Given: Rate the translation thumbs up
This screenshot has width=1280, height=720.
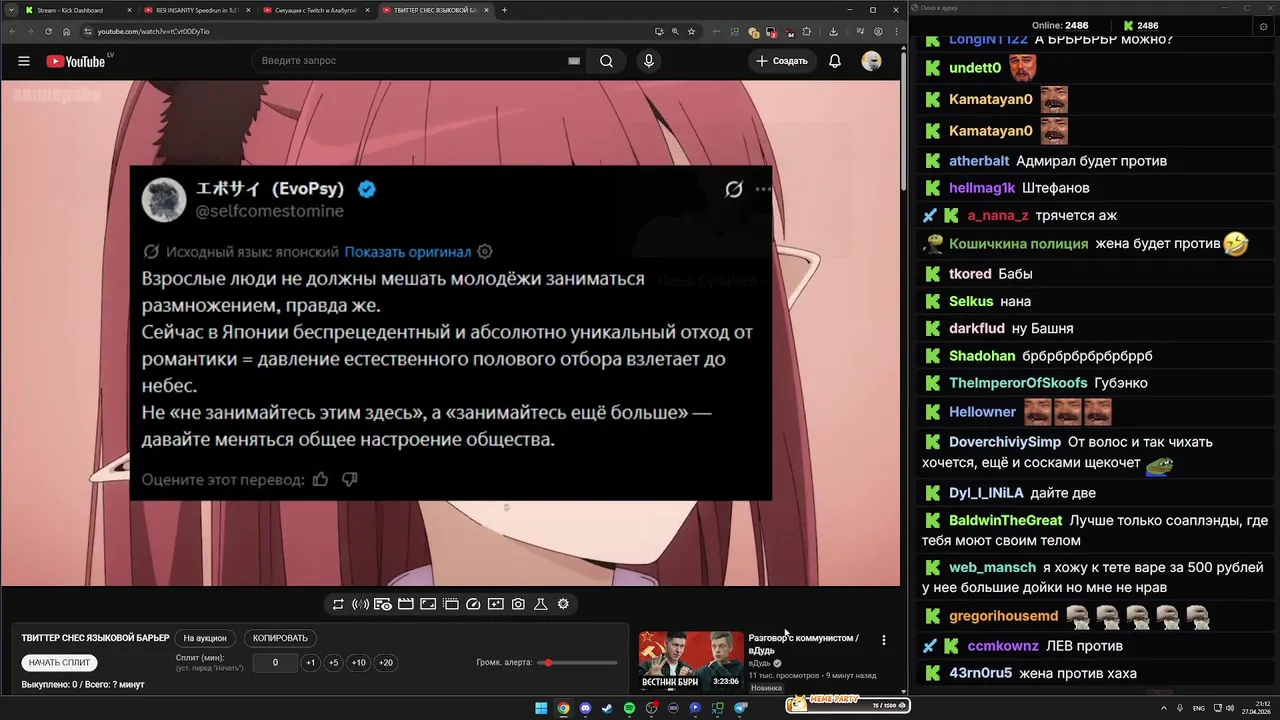Looking at the screenshot, I should click(x=320, y=479).
